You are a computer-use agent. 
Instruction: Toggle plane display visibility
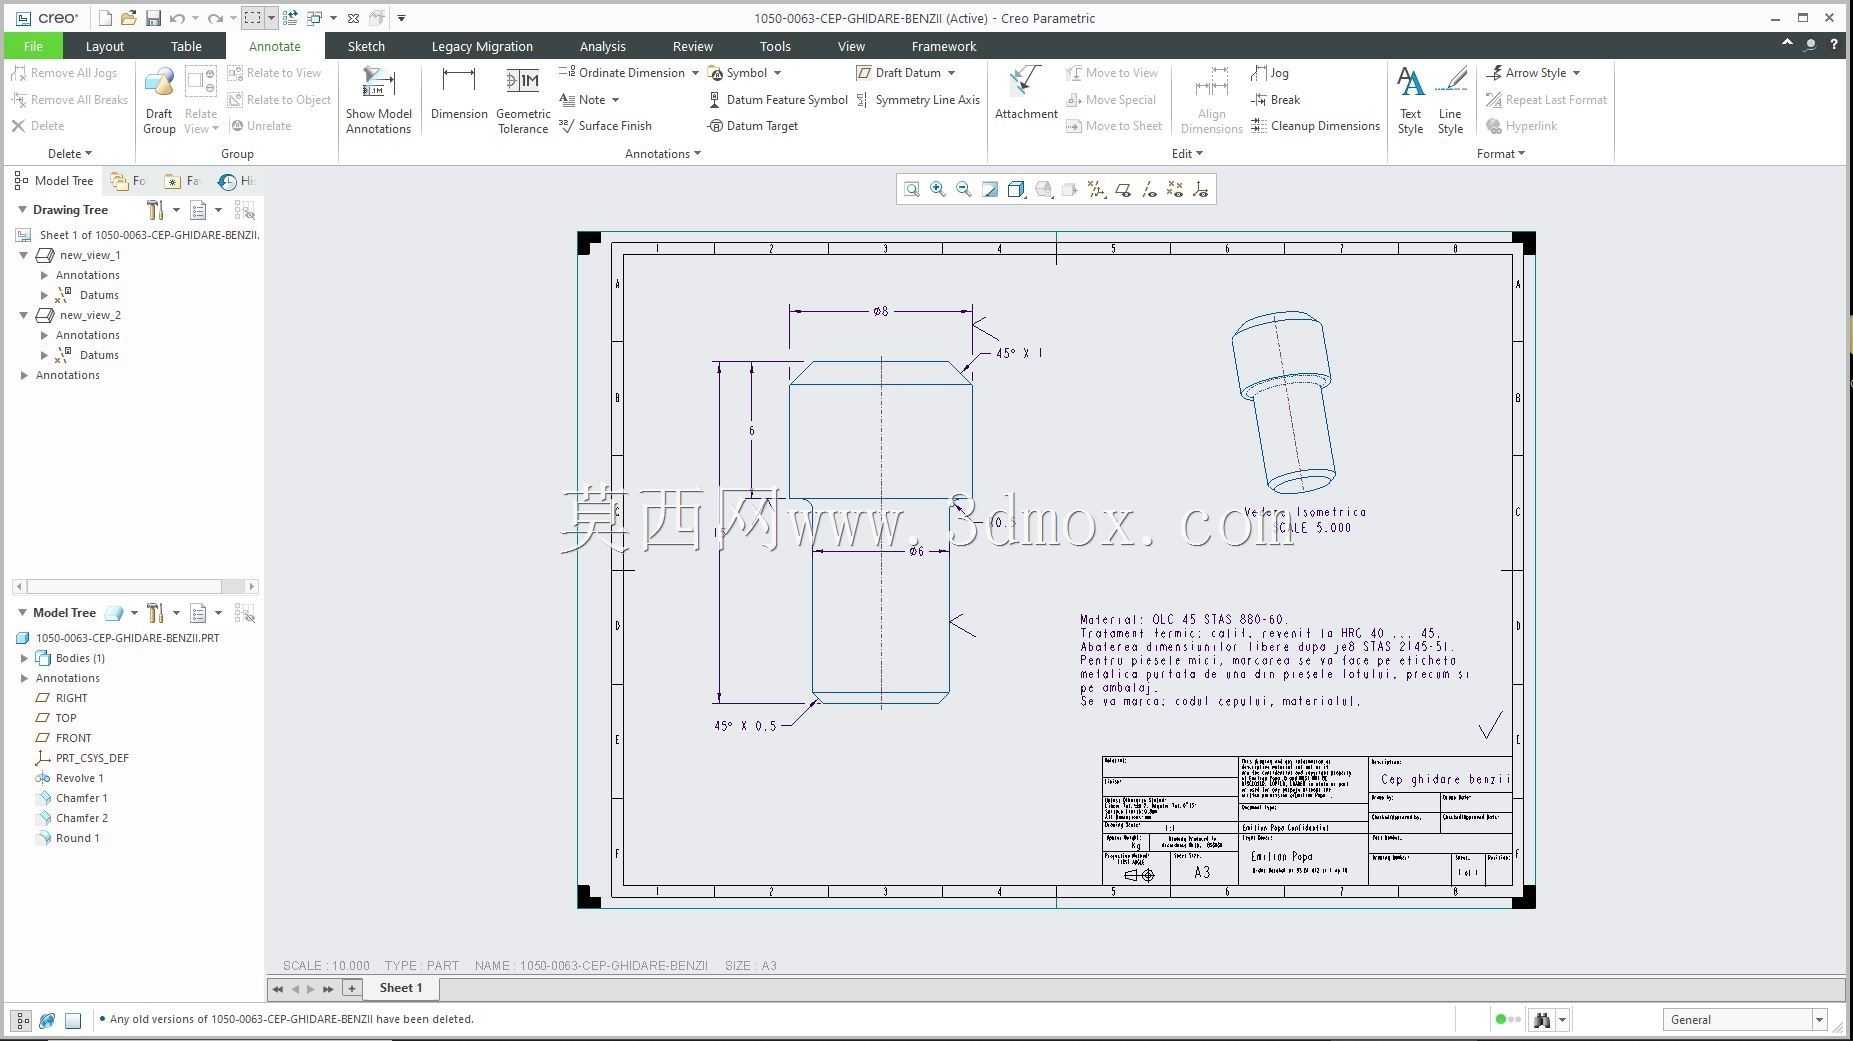[x=1123, y=189]
